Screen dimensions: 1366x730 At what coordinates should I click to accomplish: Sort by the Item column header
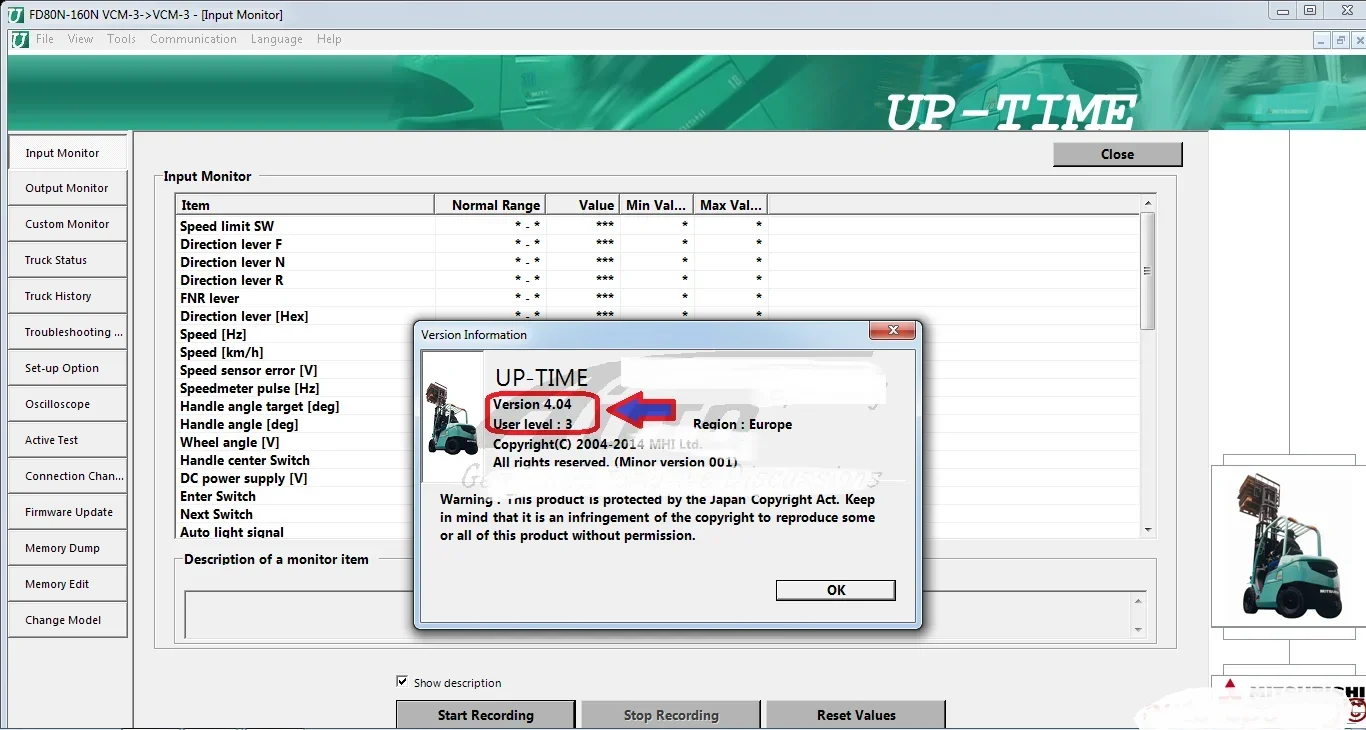[306, 205]
